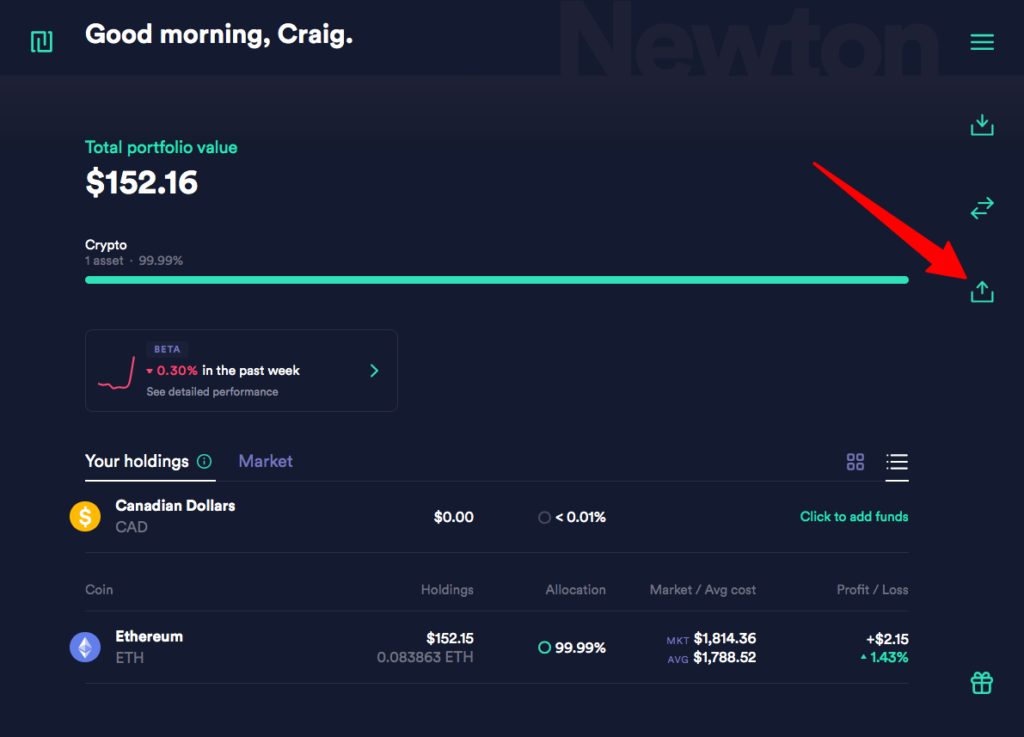Click the Good morning, Craig greeting
The height and width of the screenshot is (737, 1024).
point(219,35)
